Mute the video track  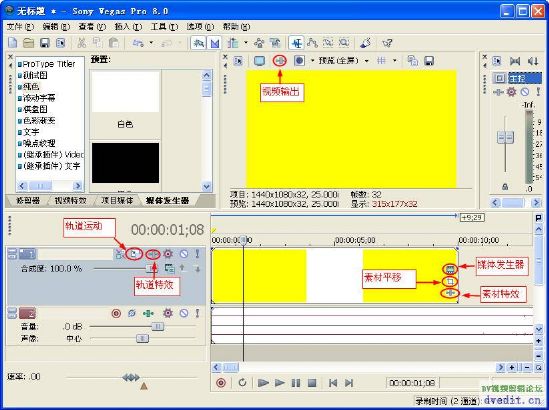point(183,254)
